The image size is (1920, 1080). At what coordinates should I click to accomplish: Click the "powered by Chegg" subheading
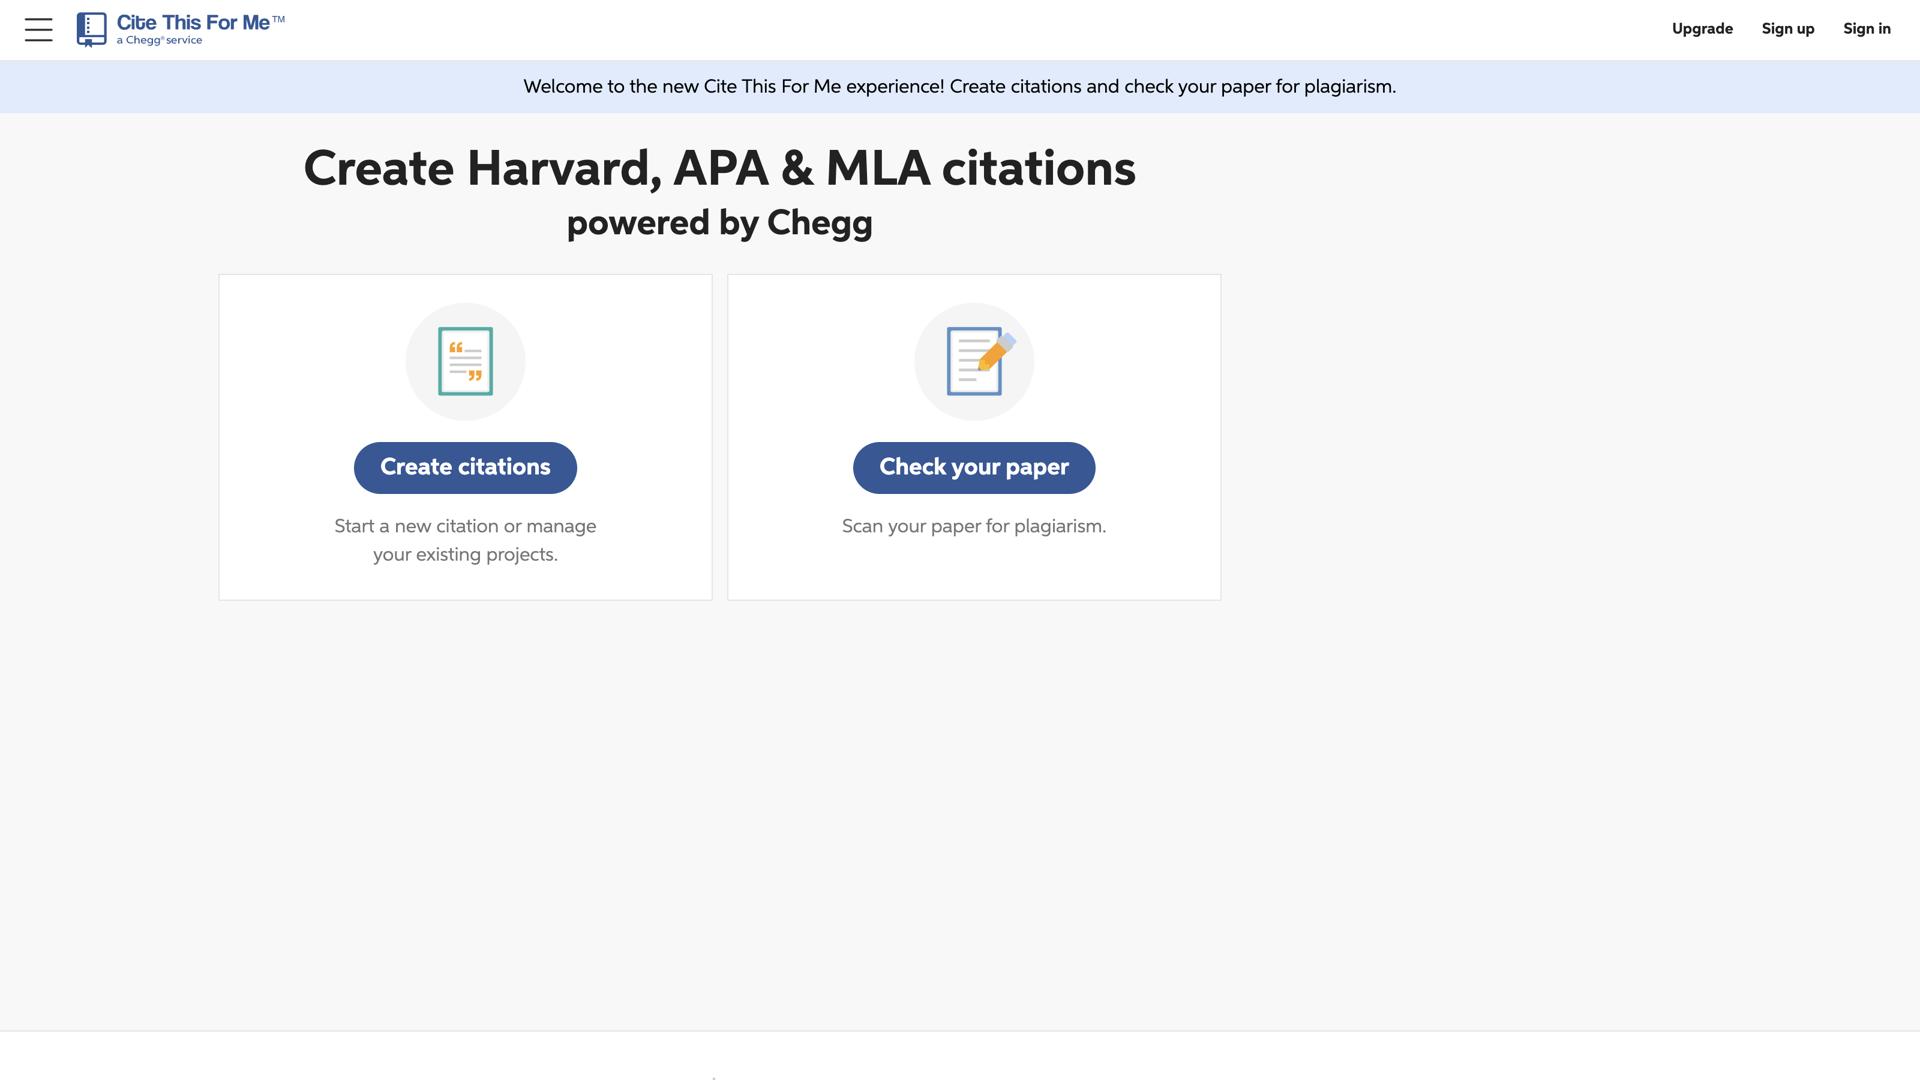pos(719,222)
